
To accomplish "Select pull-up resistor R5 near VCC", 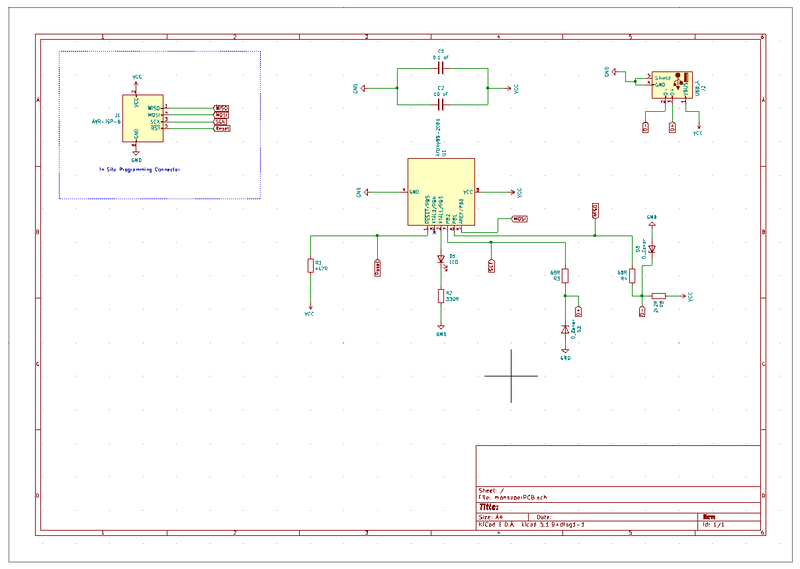I will (x=658, y=297).
